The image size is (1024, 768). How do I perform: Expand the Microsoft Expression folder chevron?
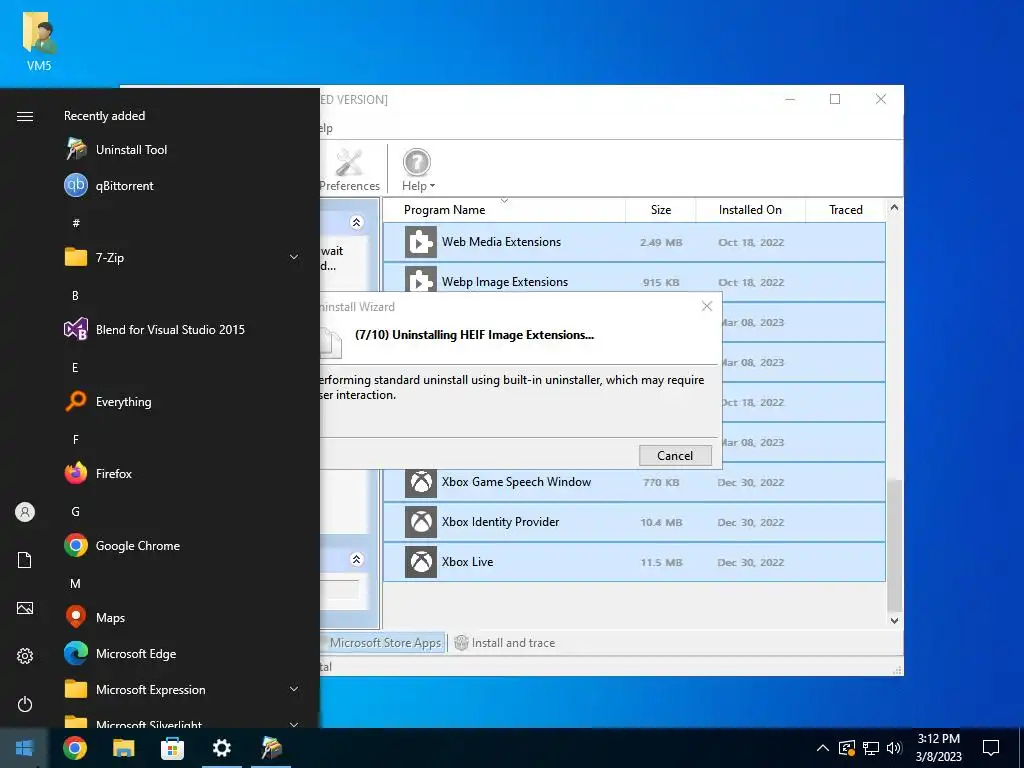[x=294, y=689]
